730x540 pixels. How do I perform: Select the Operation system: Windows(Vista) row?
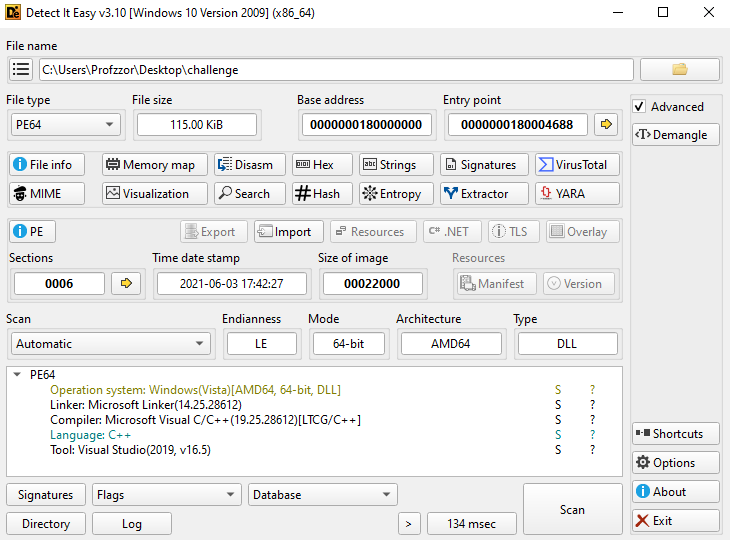314,390
